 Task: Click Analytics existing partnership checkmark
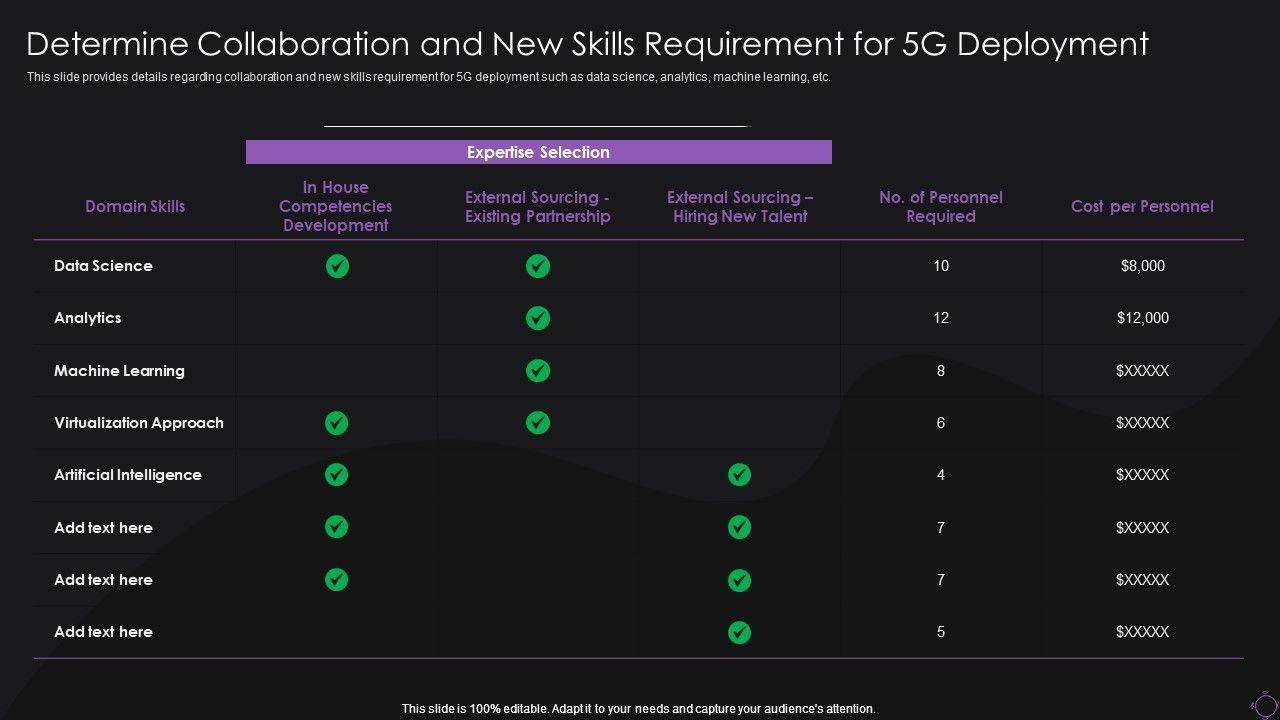[x=538, y=318]
